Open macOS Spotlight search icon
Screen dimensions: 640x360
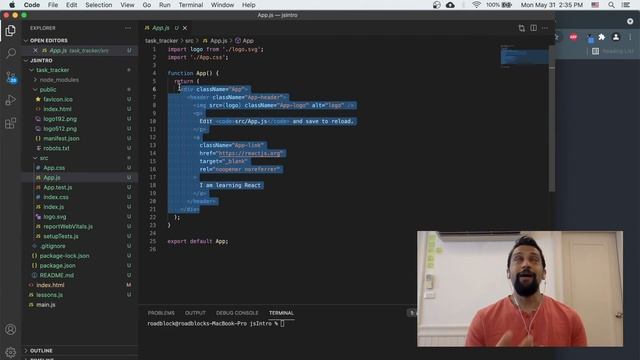611,5
